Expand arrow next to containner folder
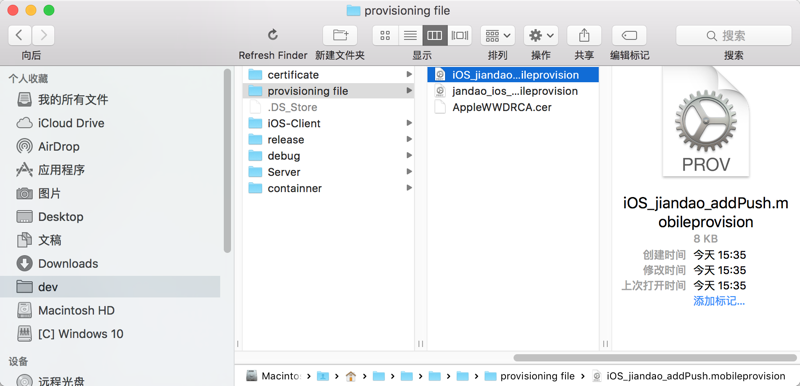The image size is (800, 386). [409, 188]
